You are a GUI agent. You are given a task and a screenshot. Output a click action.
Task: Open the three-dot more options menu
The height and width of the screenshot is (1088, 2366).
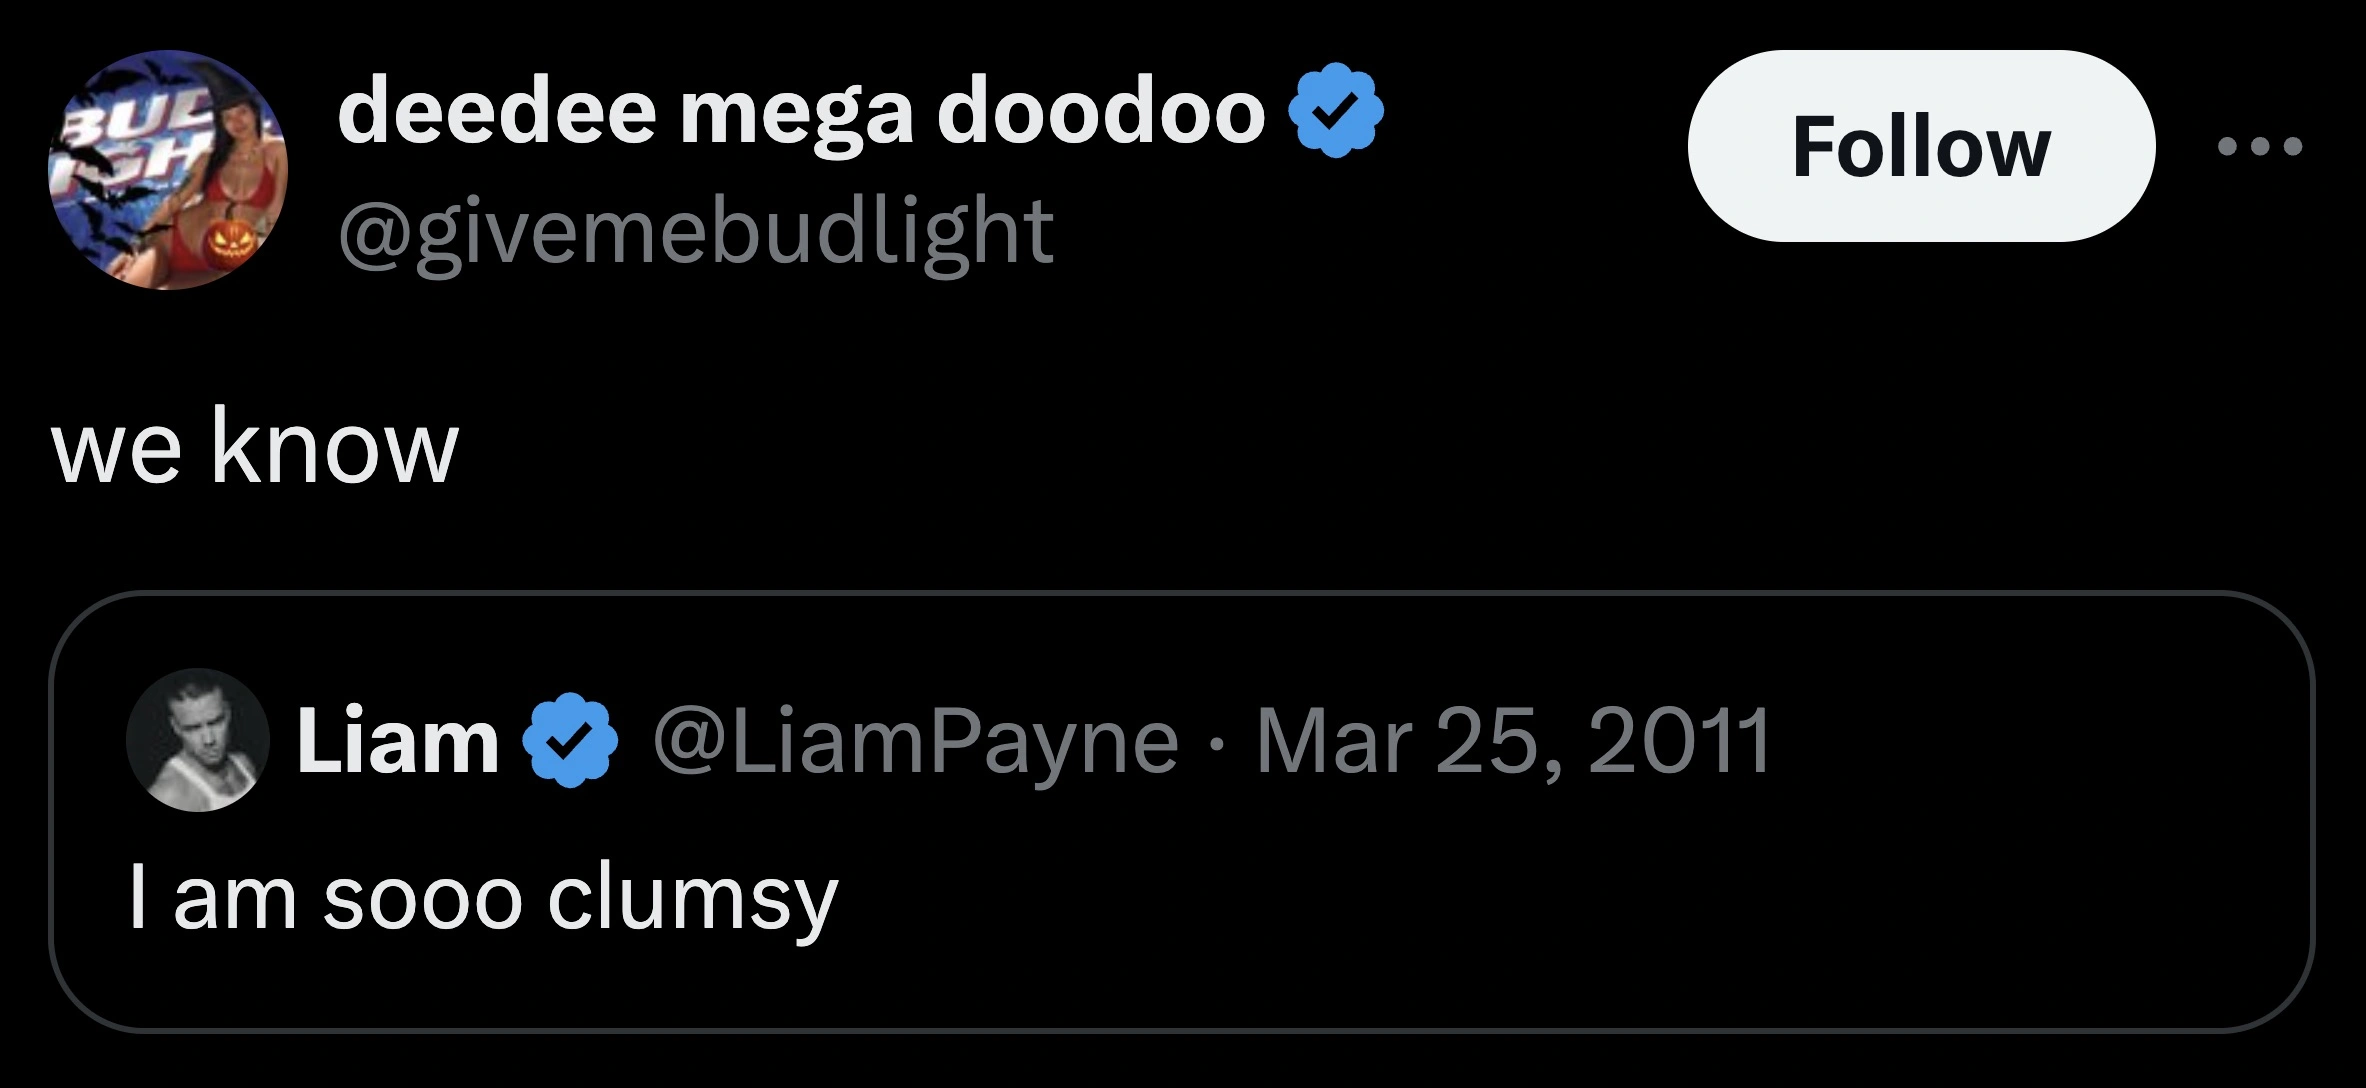click(2259, 147)
